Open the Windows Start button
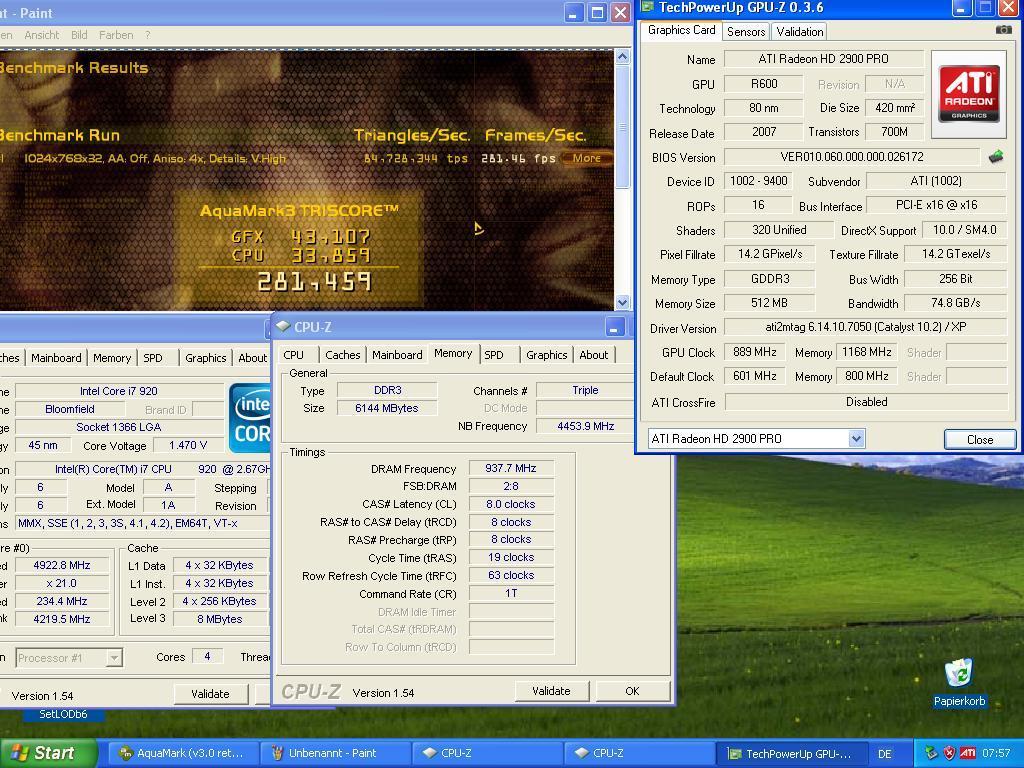This screenshot has height=768, width=1024. tap(48, 753)
